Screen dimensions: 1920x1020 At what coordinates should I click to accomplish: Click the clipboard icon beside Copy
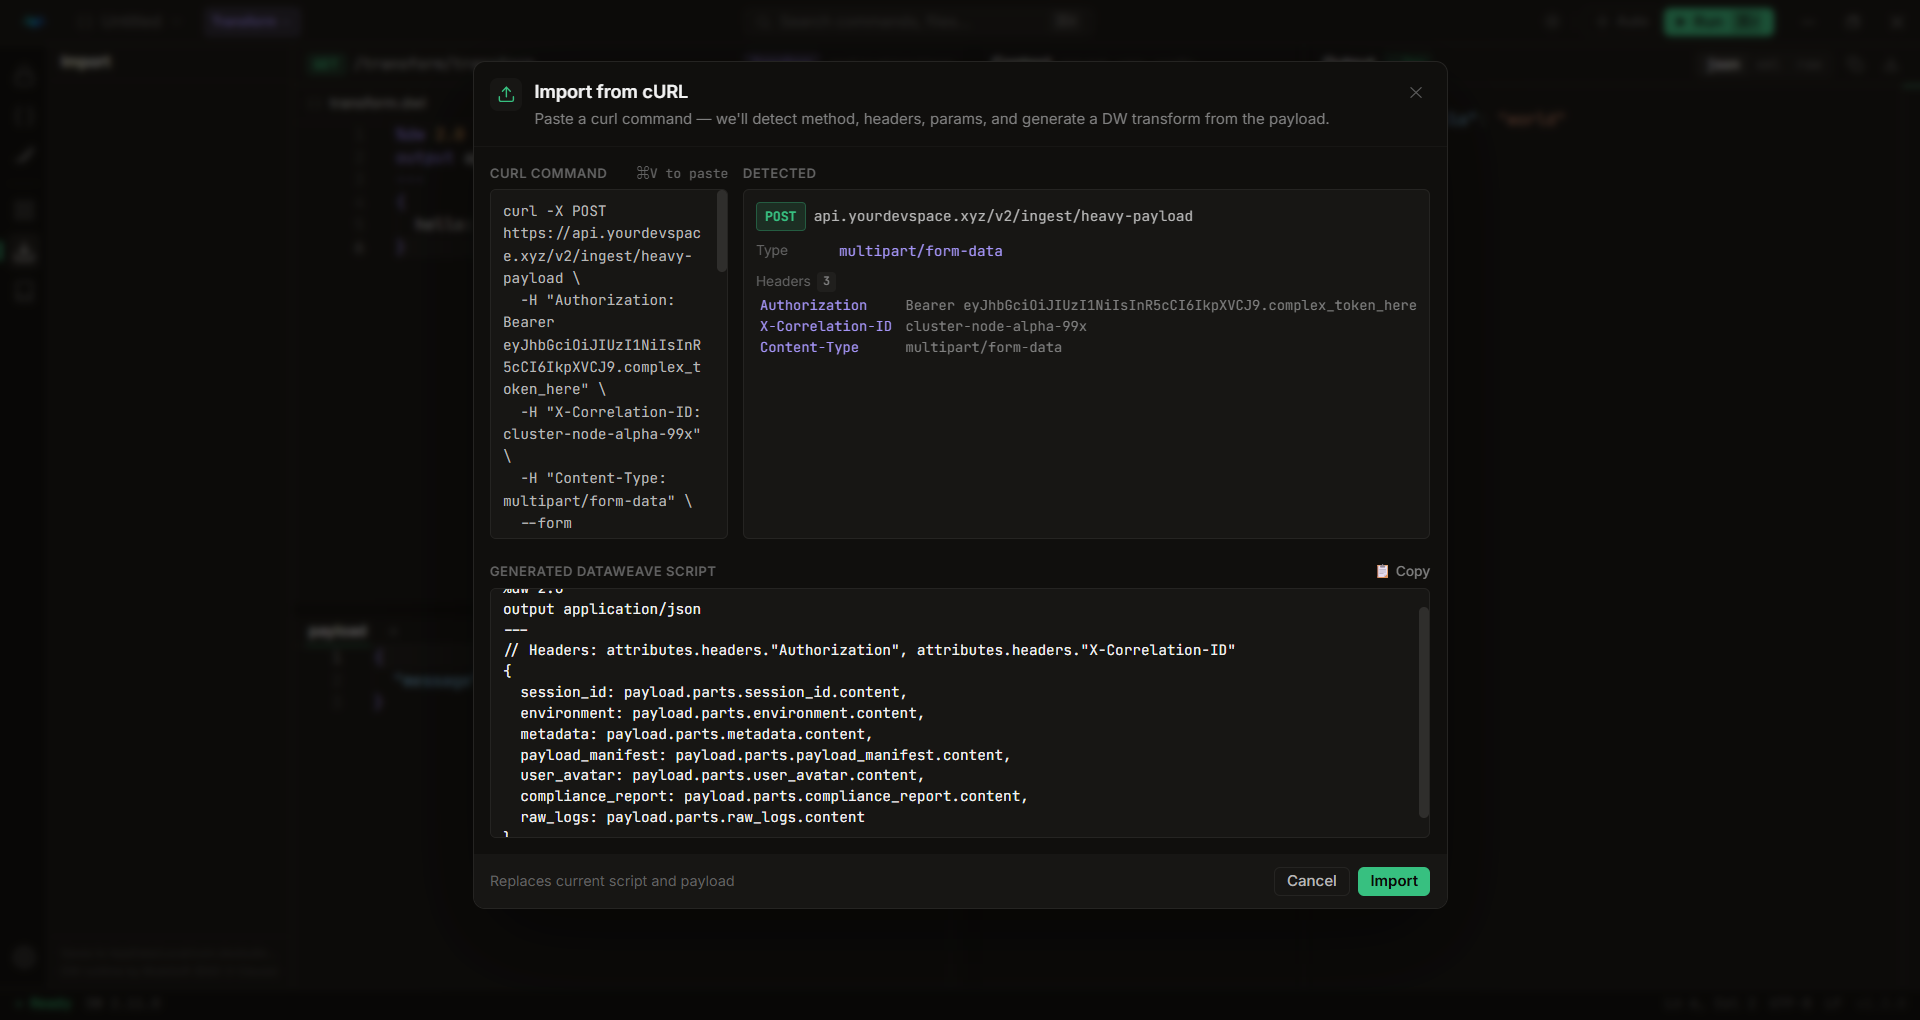(1382, 571)
